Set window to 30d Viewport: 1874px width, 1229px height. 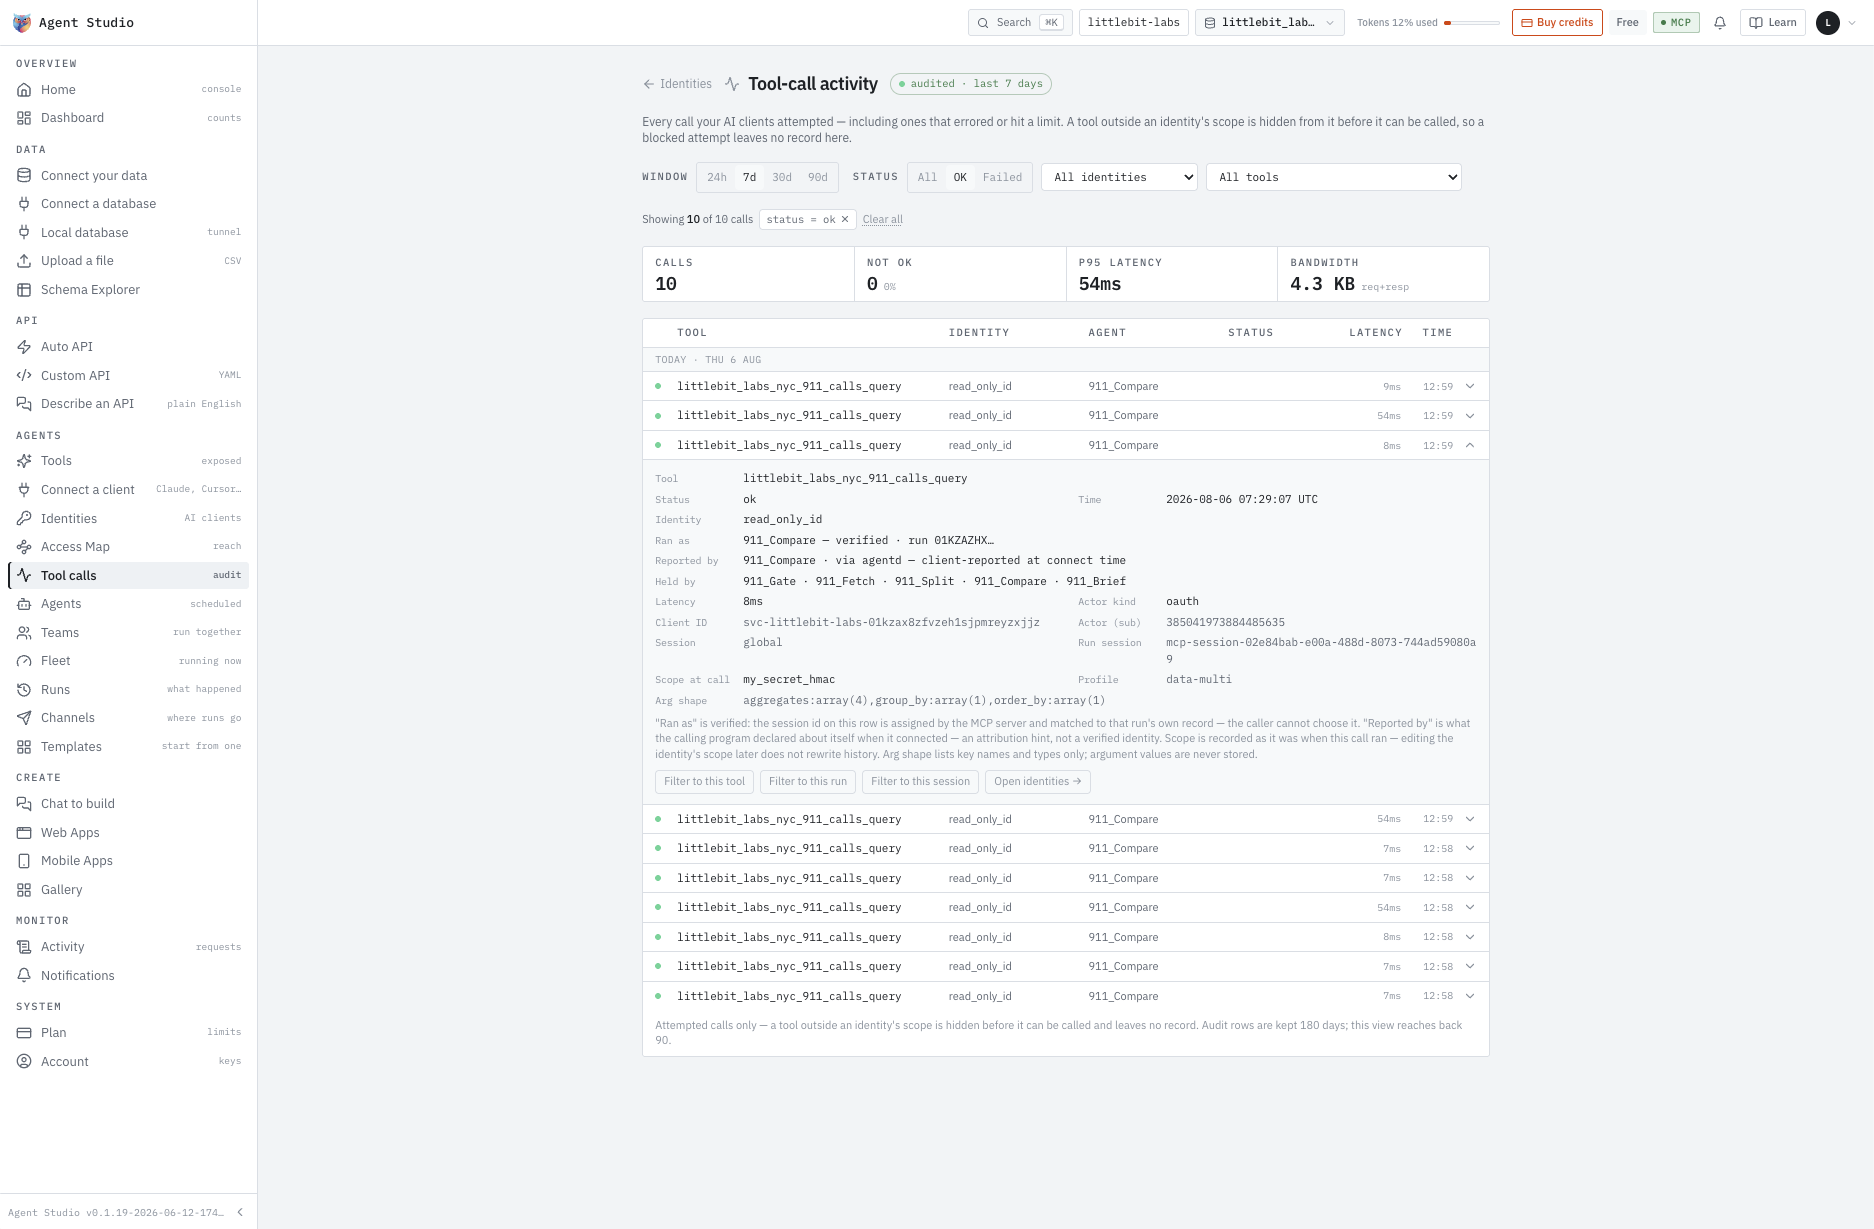782,177
